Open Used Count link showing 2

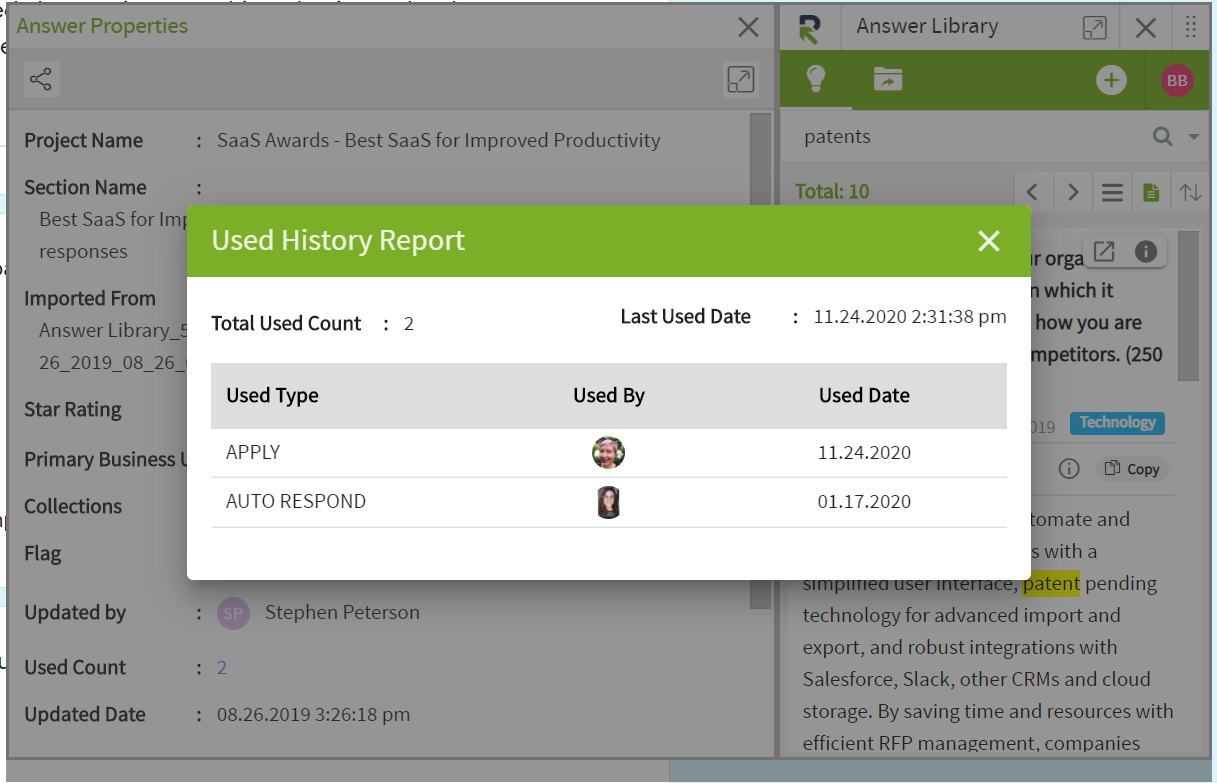[x=222, y=667]
